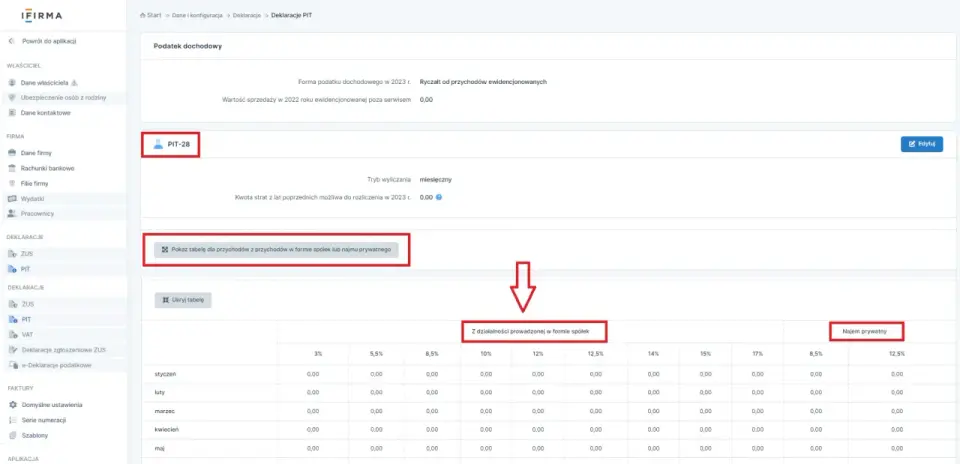Click the Podatek dochodowy heading

187,47
